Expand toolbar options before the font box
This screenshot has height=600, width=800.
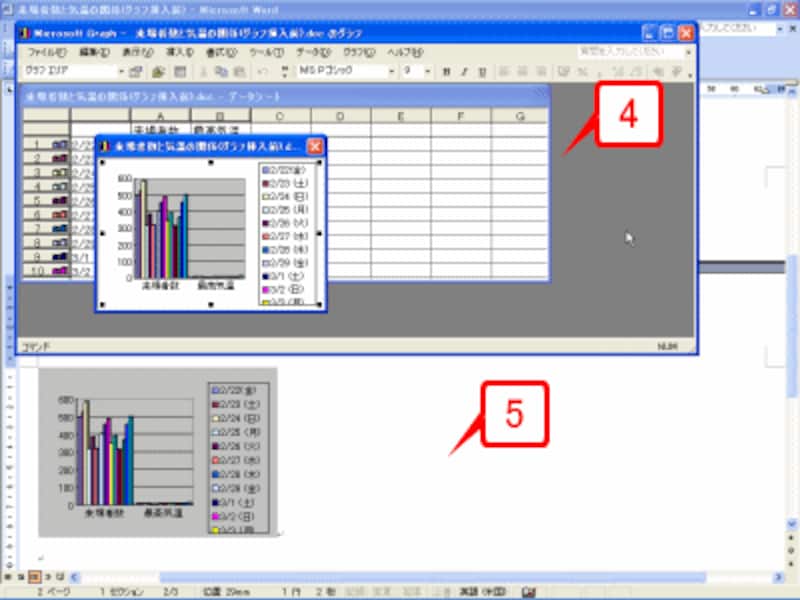point(285,72)
